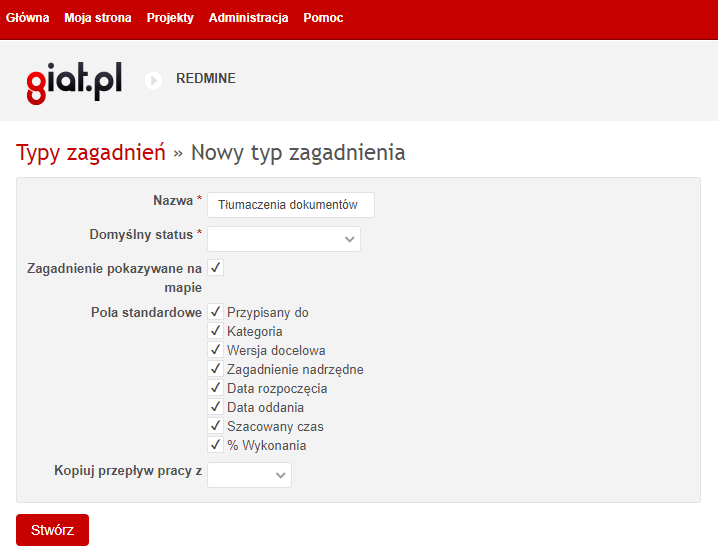Toggle the % Wykonania checkbox
The width and height of the screenshot is (718, 555).
click(216, 445)
